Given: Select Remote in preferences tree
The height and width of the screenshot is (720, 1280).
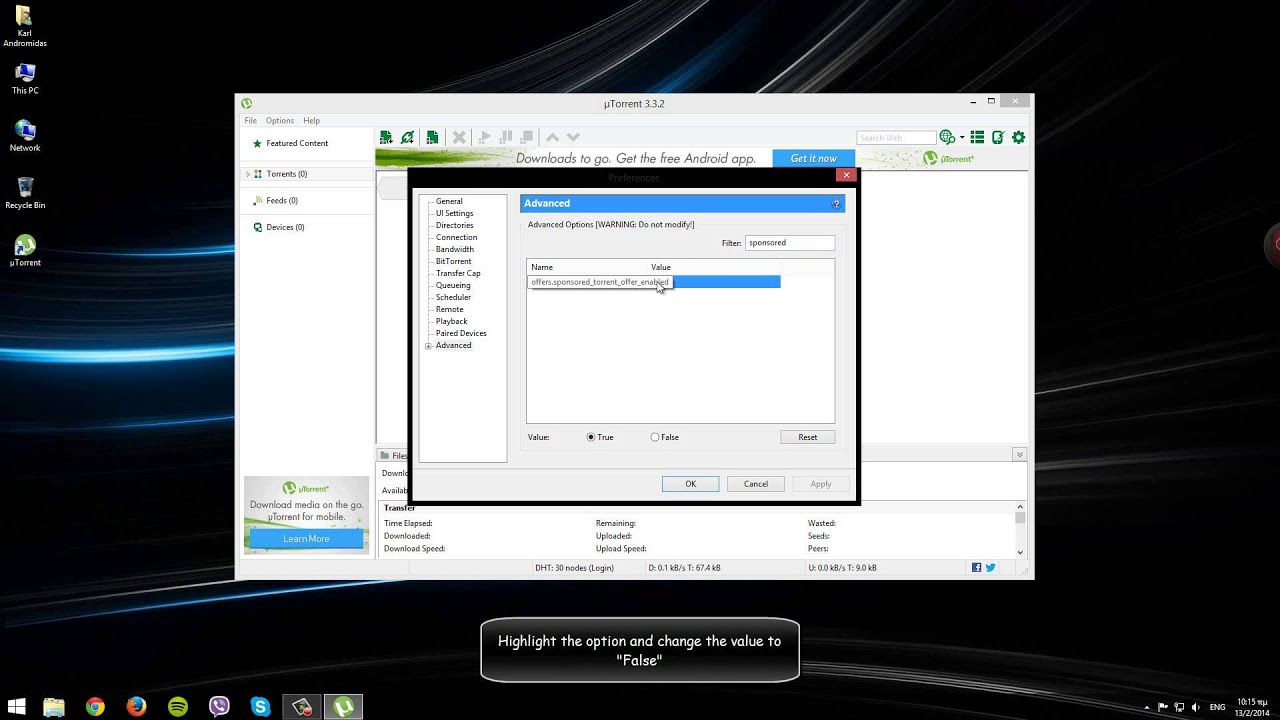Looking at the screenshot, I should click(449, 309).
